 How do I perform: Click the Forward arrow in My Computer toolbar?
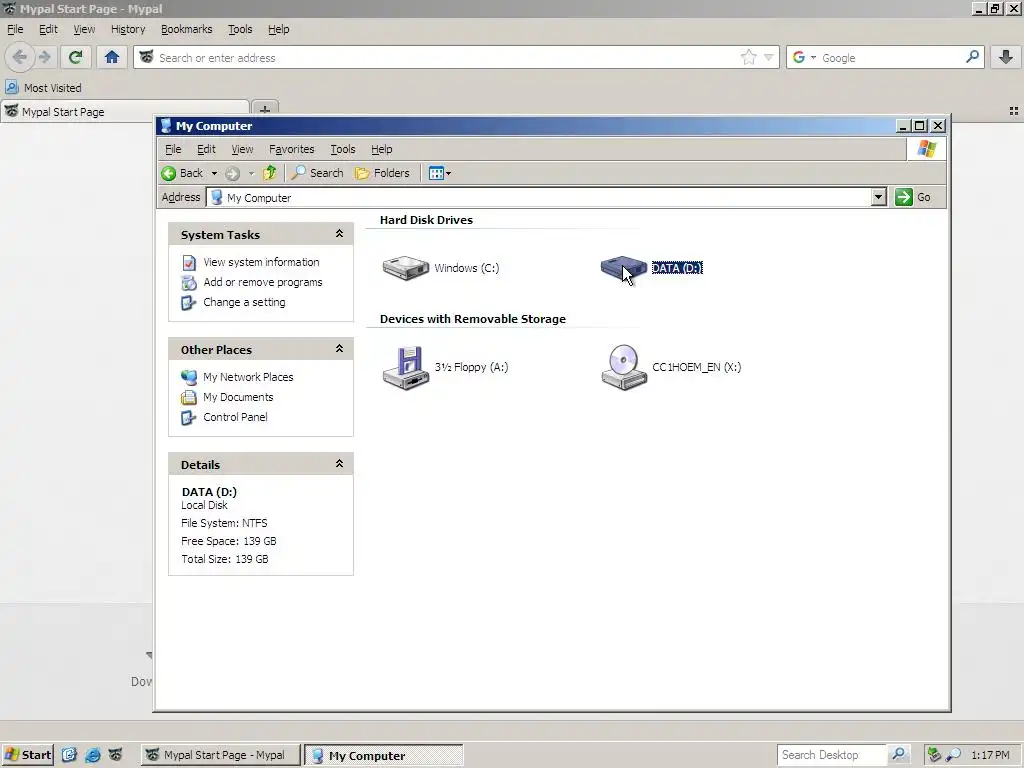click(232, 173)
